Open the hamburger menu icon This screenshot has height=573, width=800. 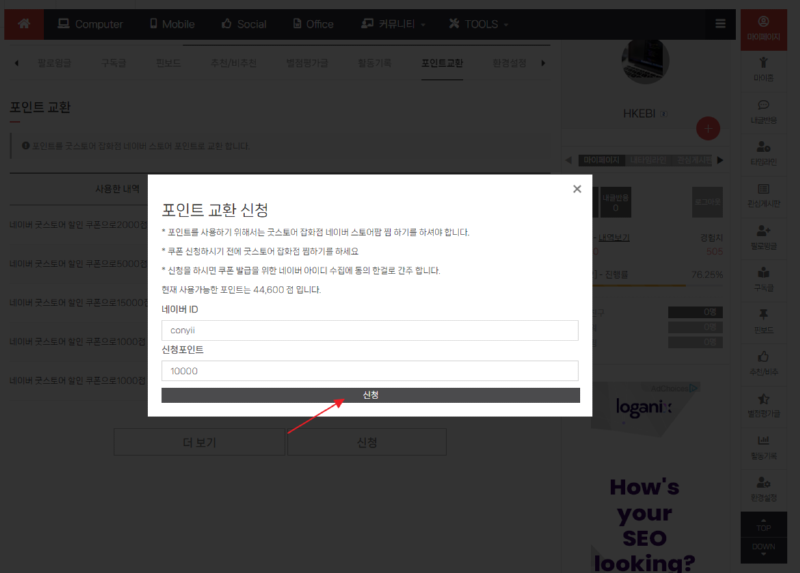pos(719,23)
